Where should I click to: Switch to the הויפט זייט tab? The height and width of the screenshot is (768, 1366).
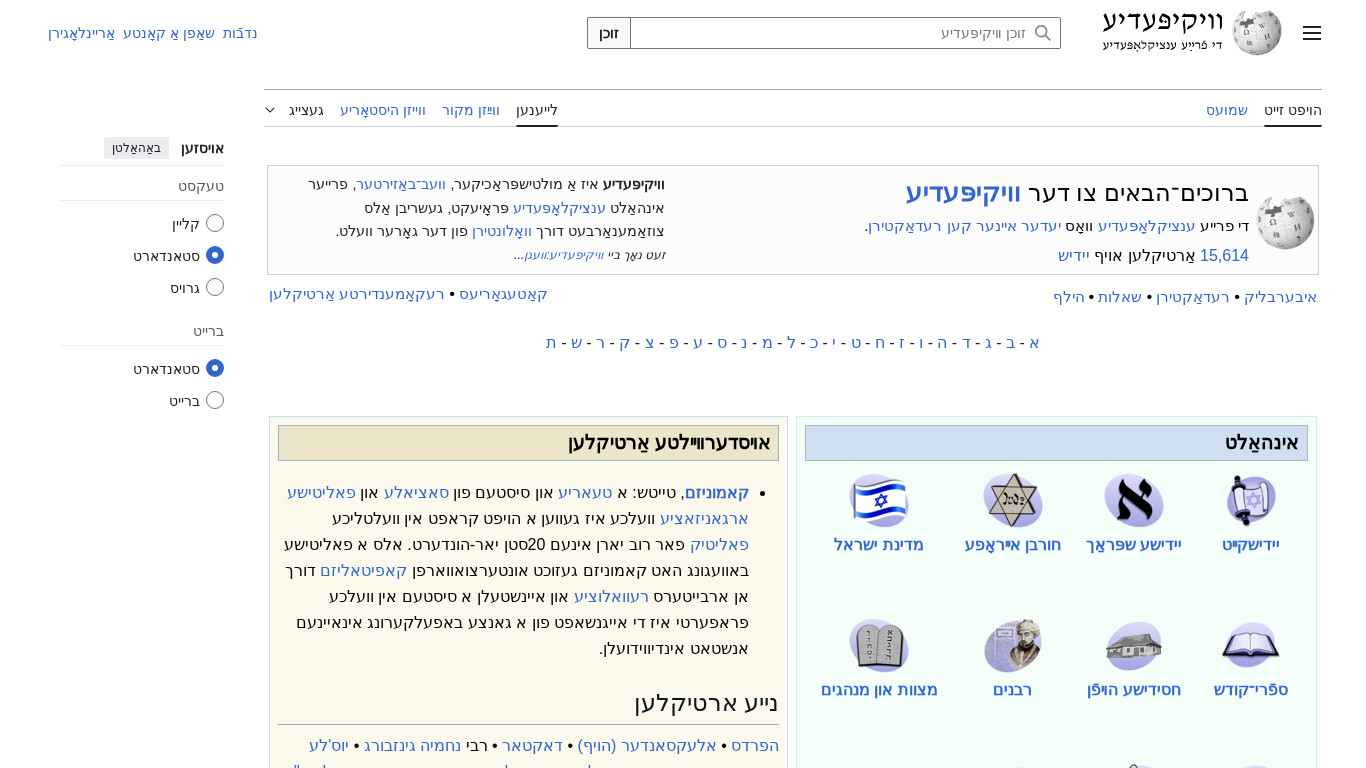1293,110
